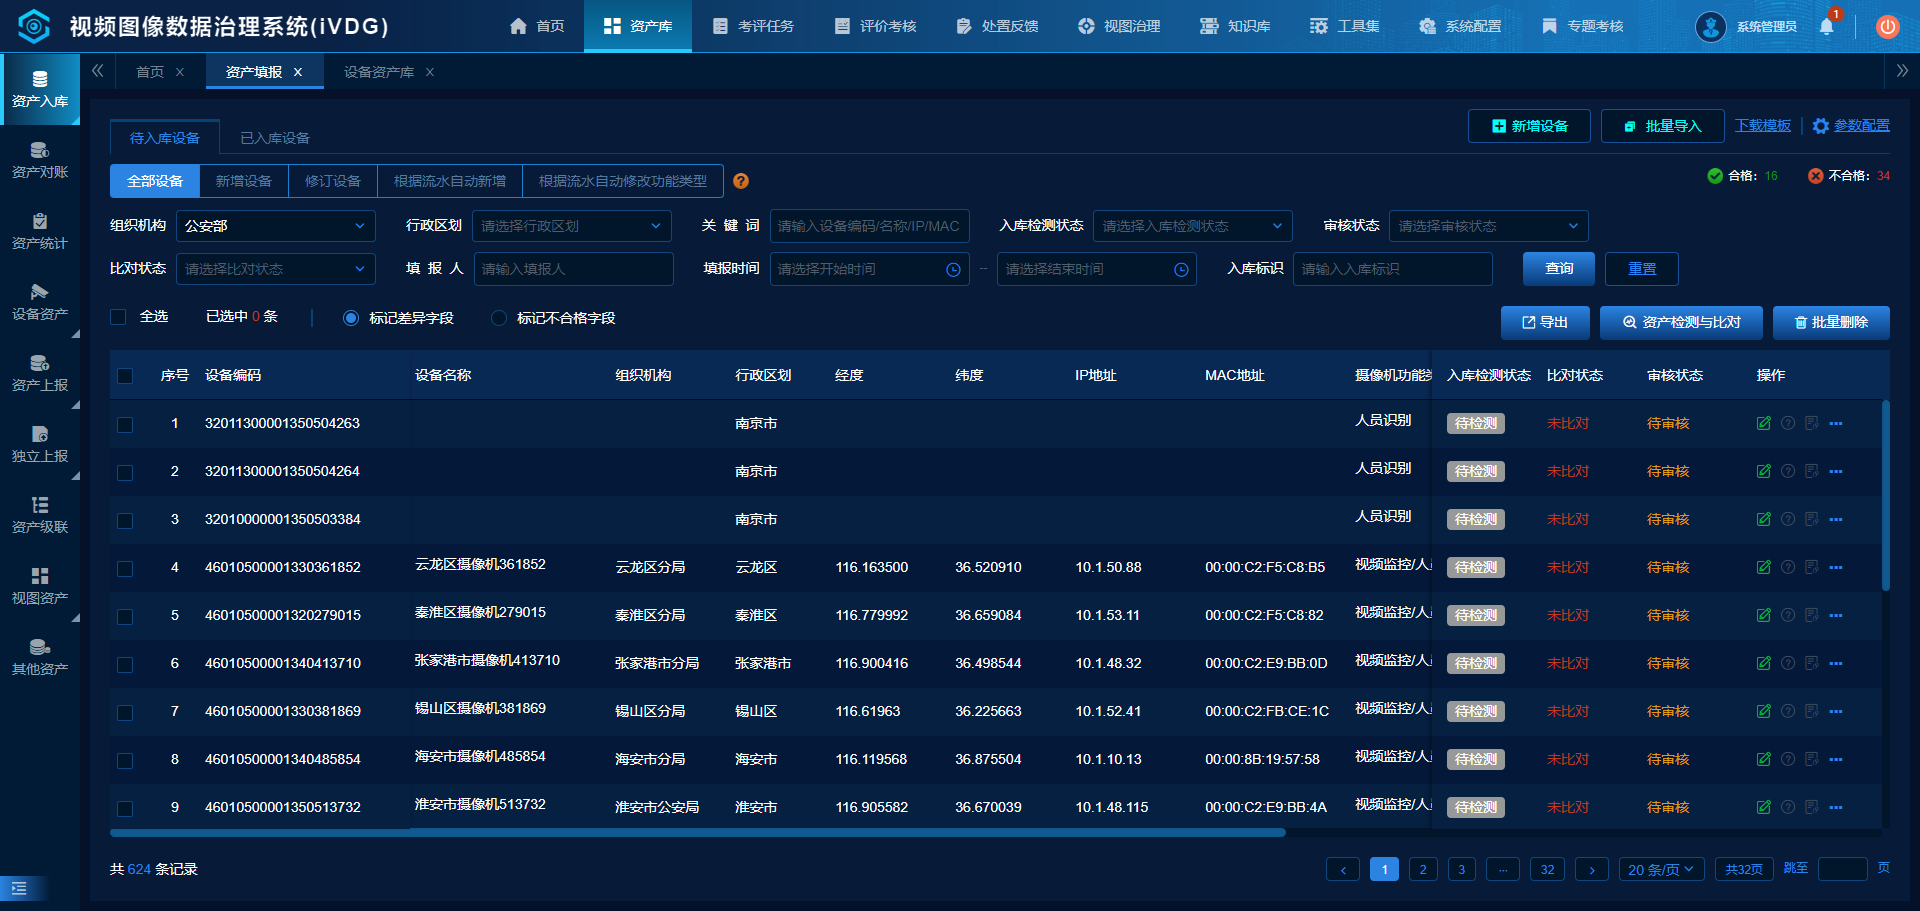
Task: Open the 审核状态 dropdown
Action: (x=1489, y=226)
